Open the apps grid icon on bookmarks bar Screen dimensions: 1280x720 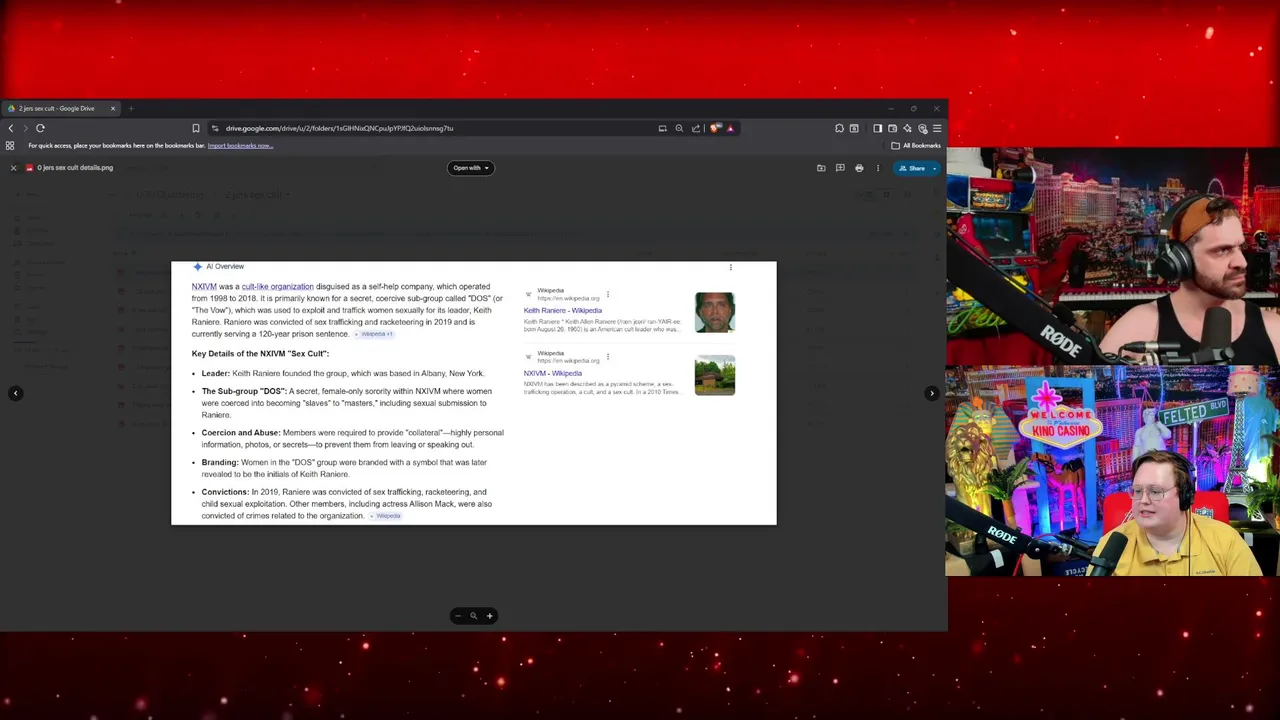(x=10, y=146)
